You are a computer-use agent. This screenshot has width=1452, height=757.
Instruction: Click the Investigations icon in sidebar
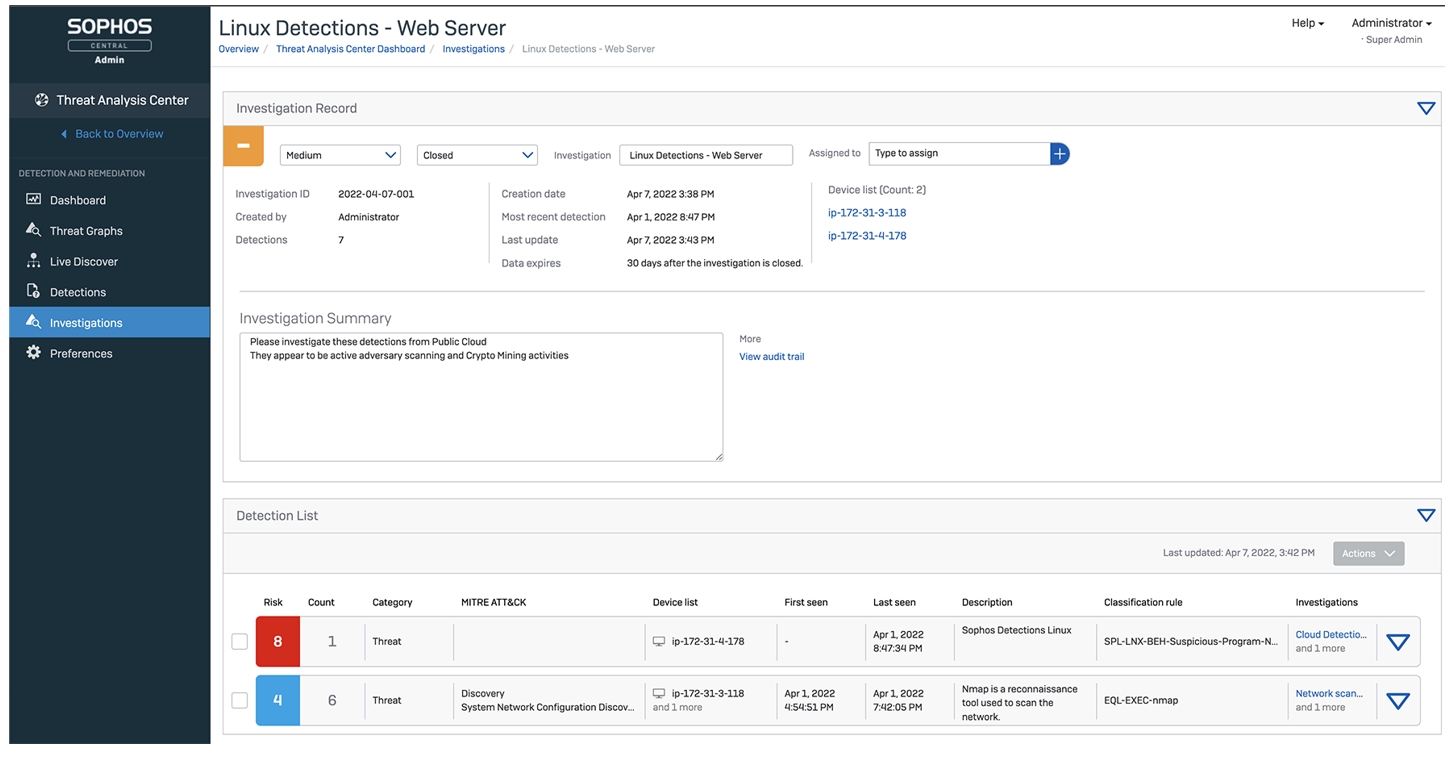(33, 322)
